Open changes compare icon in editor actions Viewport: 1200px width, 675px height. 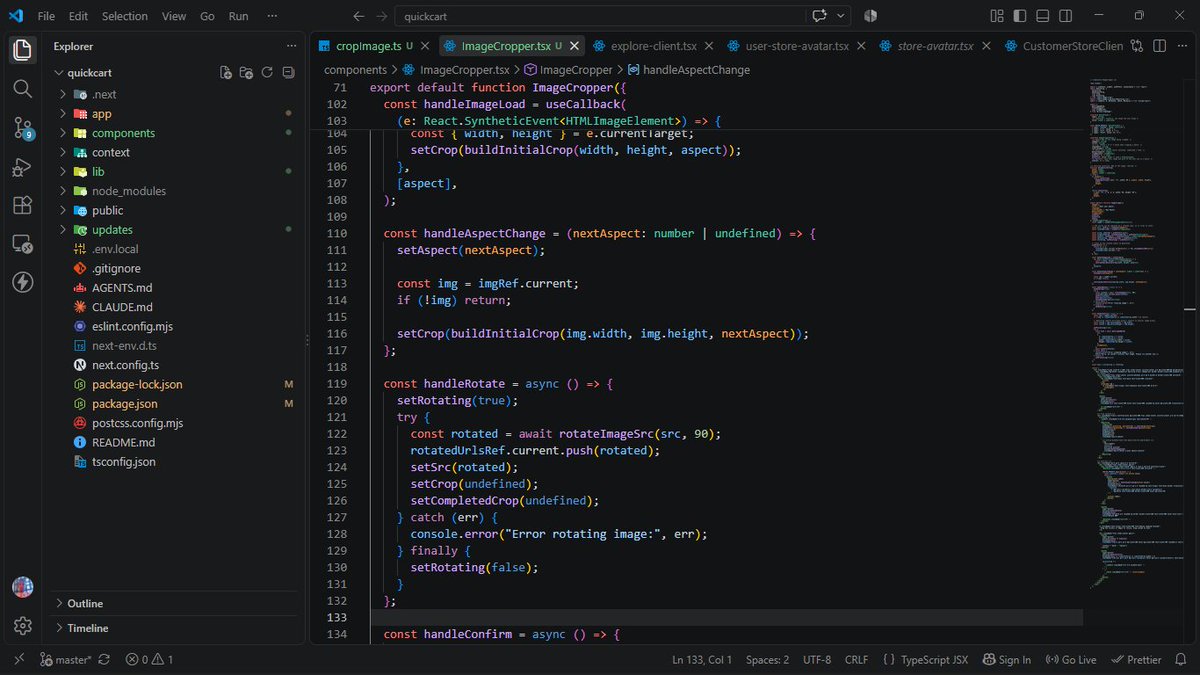tap(1139, 46)
